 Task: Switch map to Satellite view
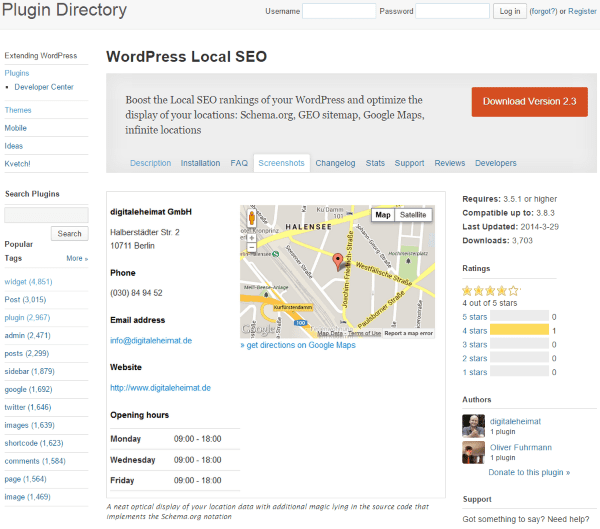pyautogui.click(x=413, y=215)
